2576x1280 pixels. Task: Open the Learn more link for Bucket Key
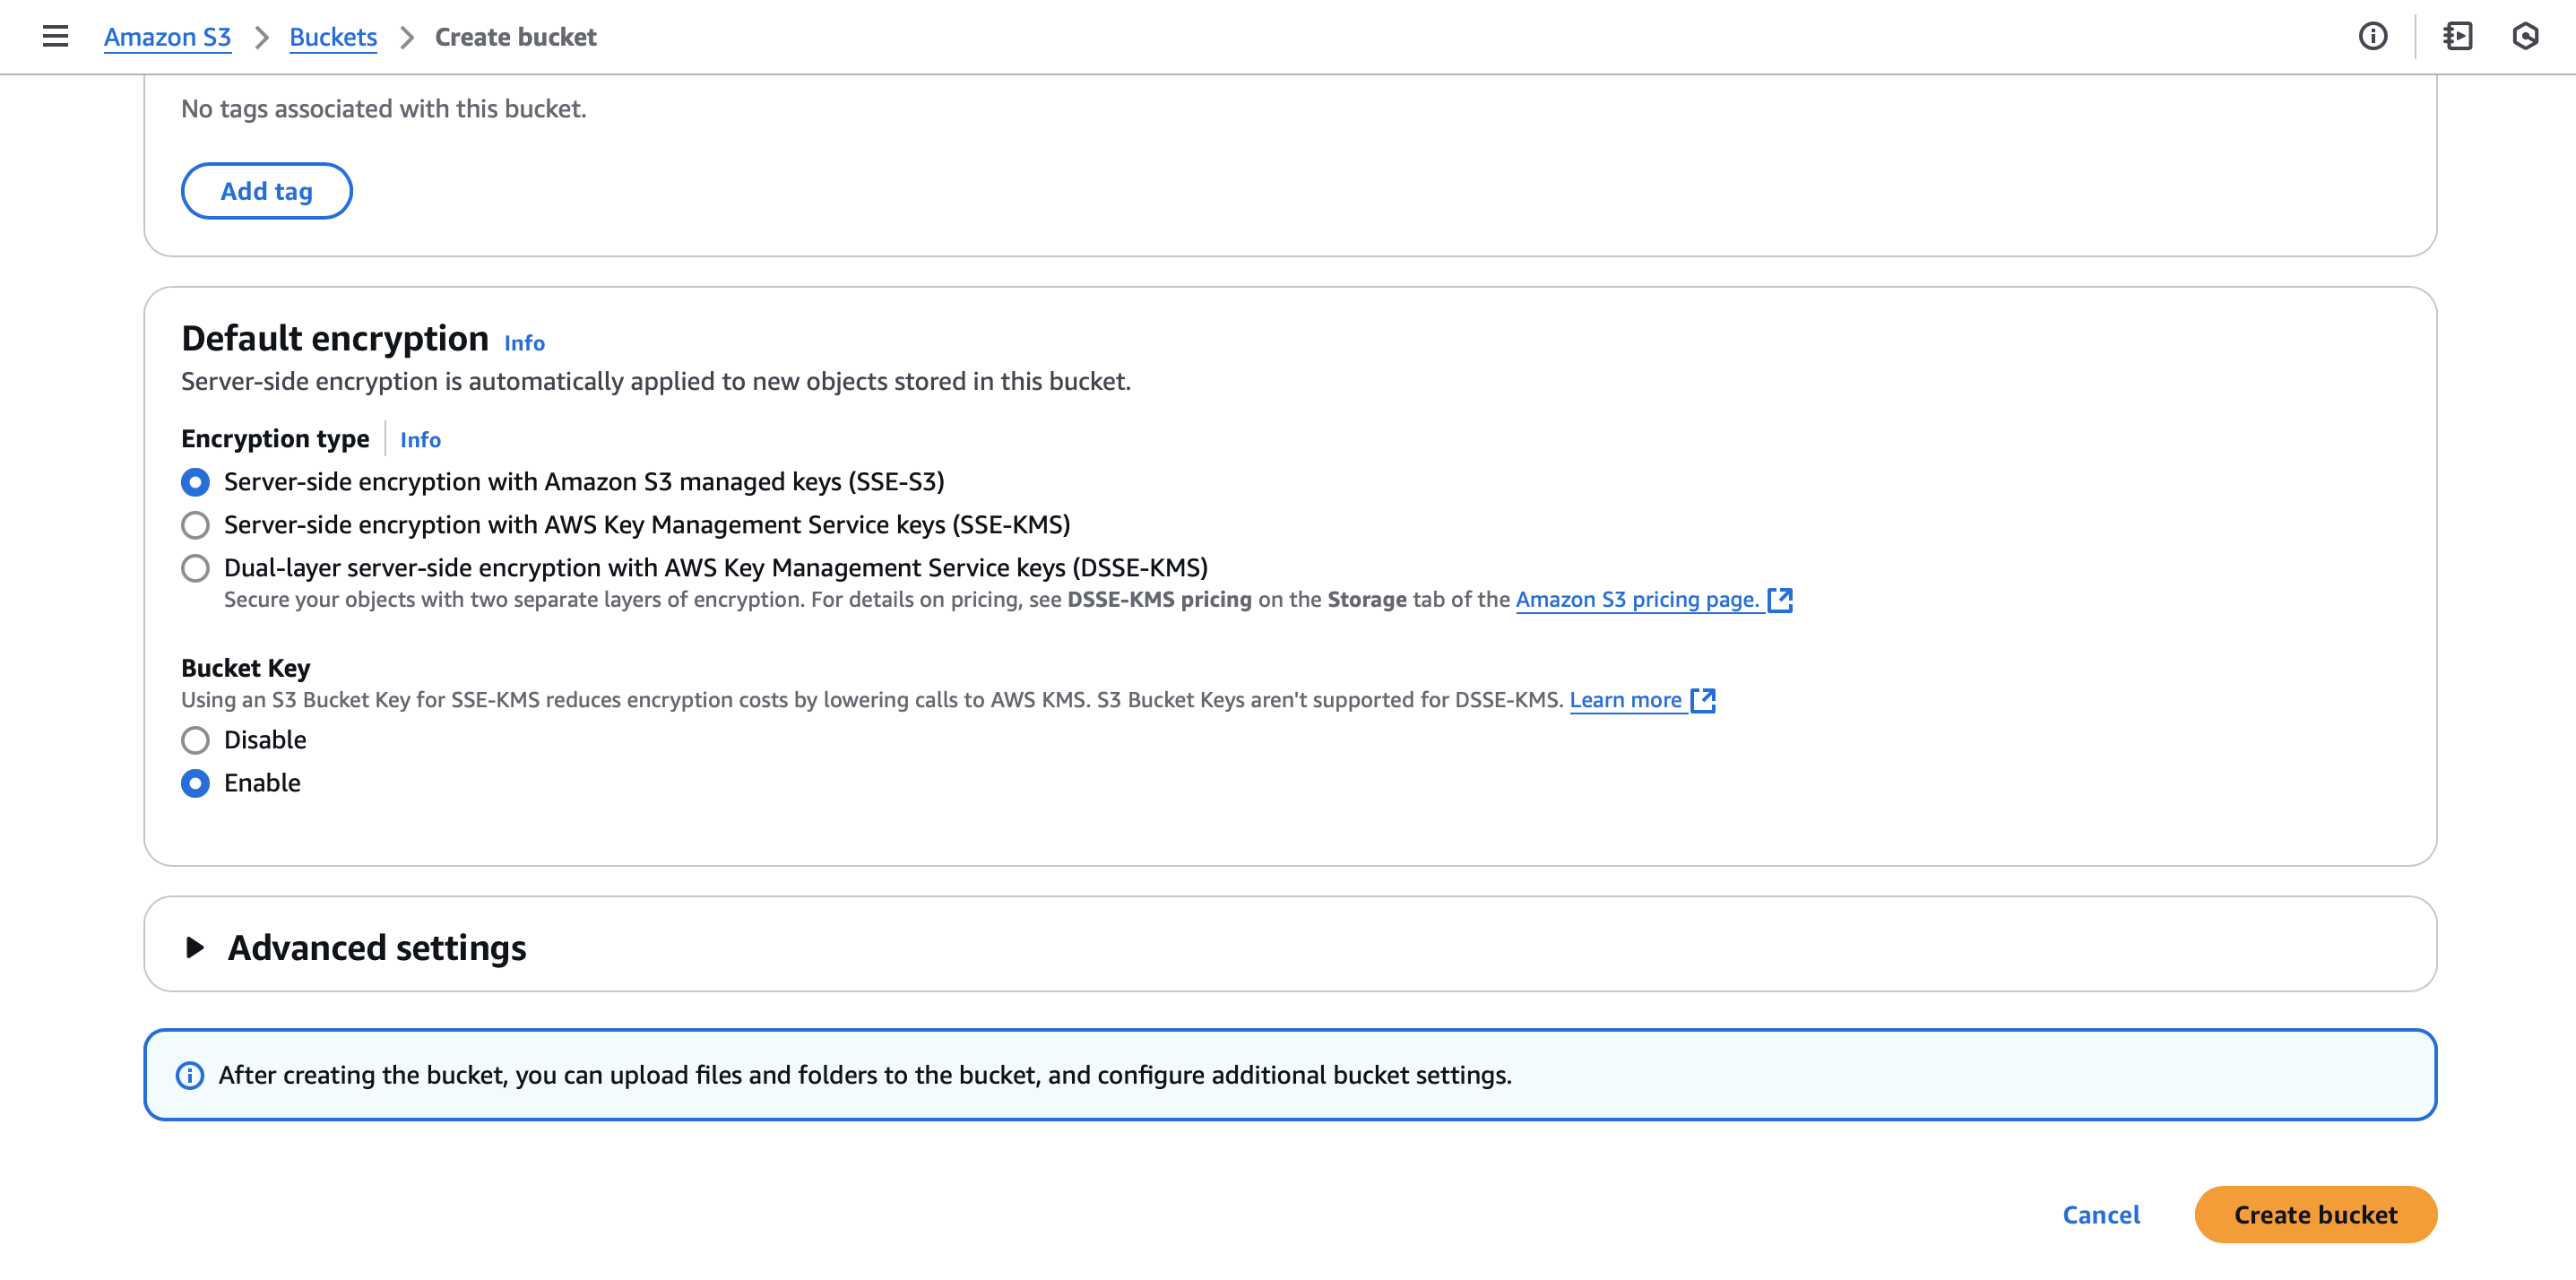[x=1625, y=700]
